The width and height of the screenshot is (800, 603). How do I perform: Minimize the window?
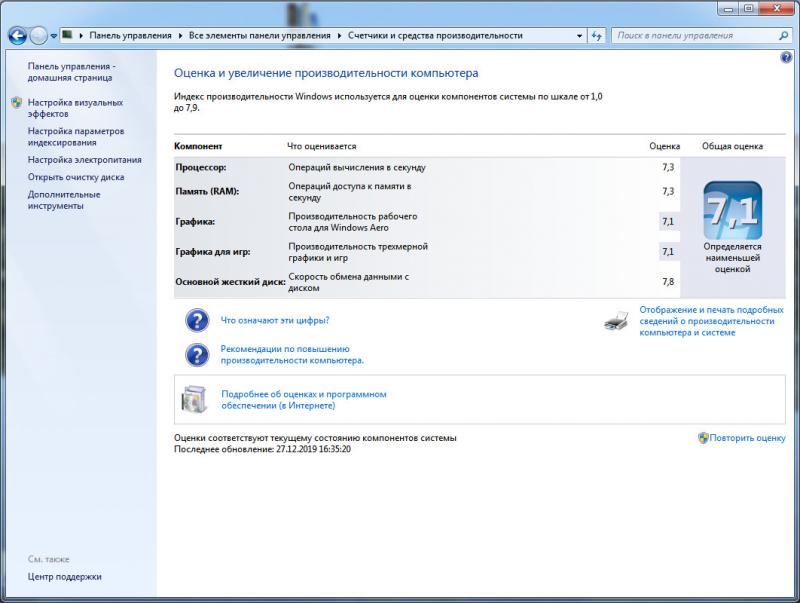coord(728,9)
